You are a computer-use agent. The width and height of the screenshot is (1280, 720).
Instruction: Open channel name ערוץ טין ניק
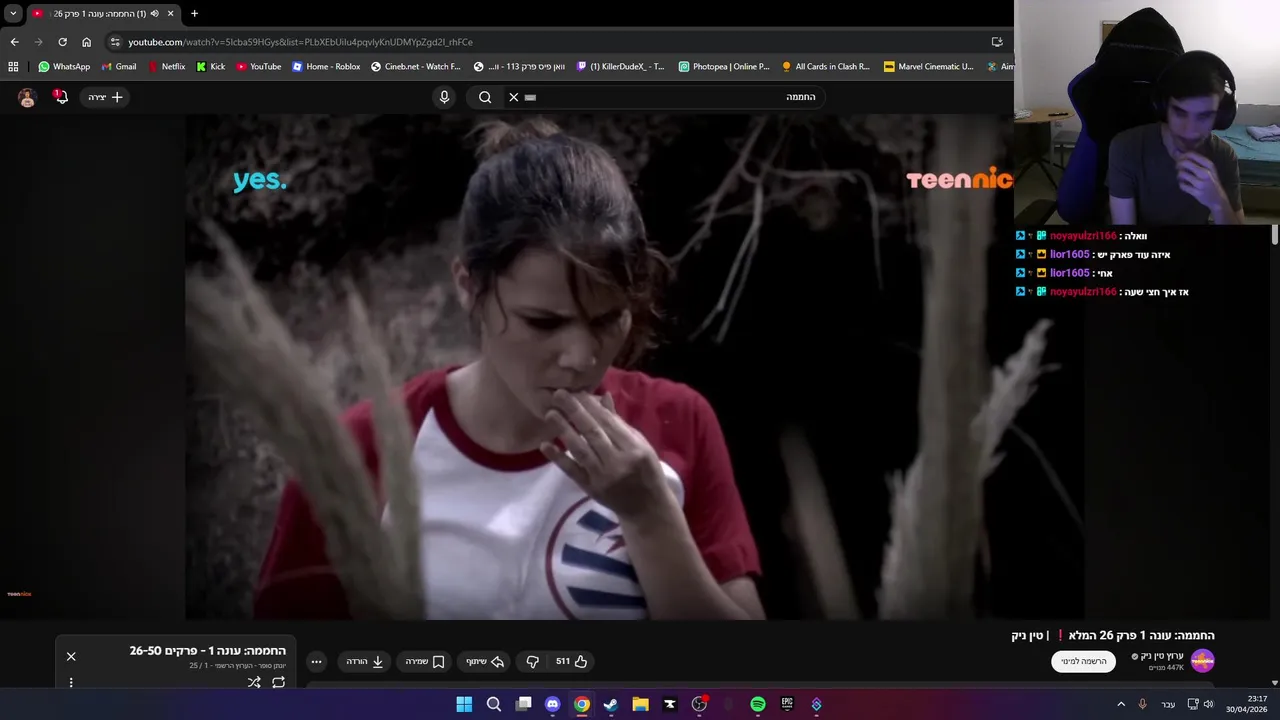click(x=1160, y=656)
